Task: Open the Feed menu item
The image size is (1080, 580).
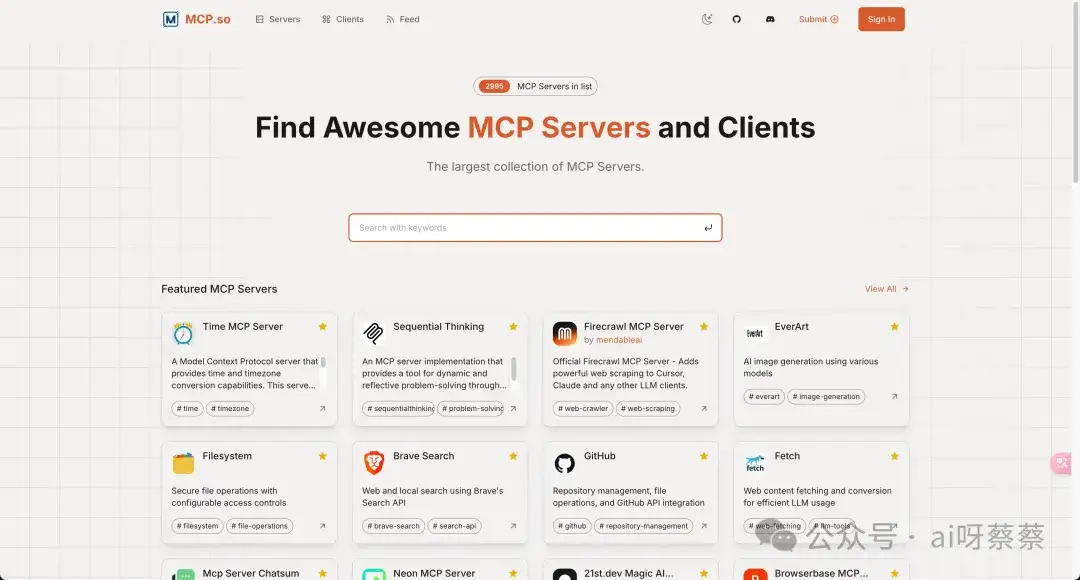Action: 403,19
